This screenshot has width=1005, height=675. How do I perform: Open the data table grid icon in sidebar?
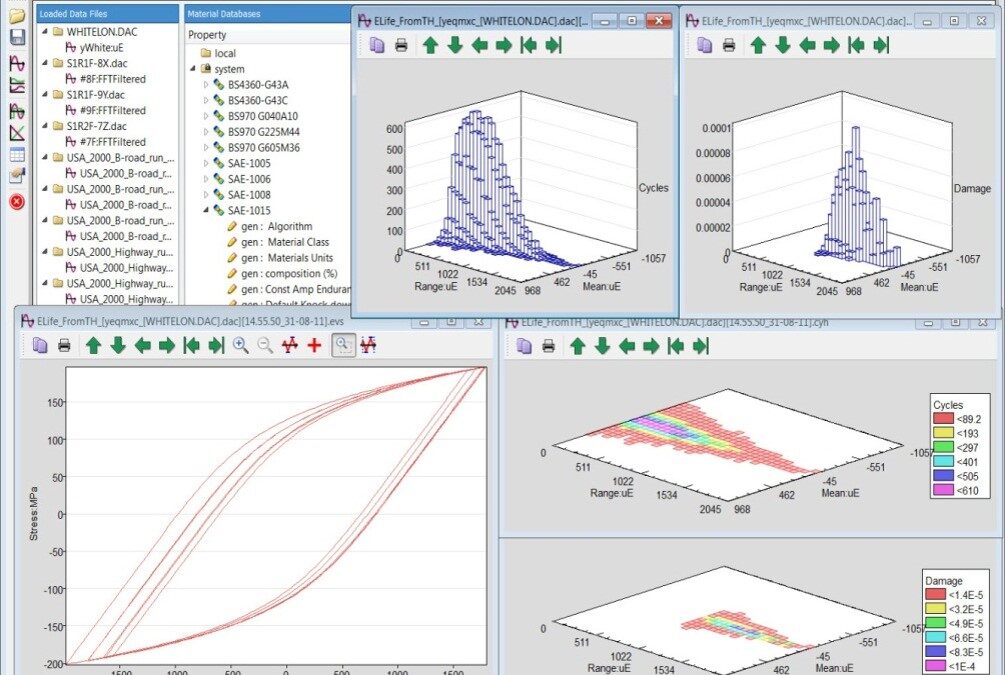coord(17,154)
